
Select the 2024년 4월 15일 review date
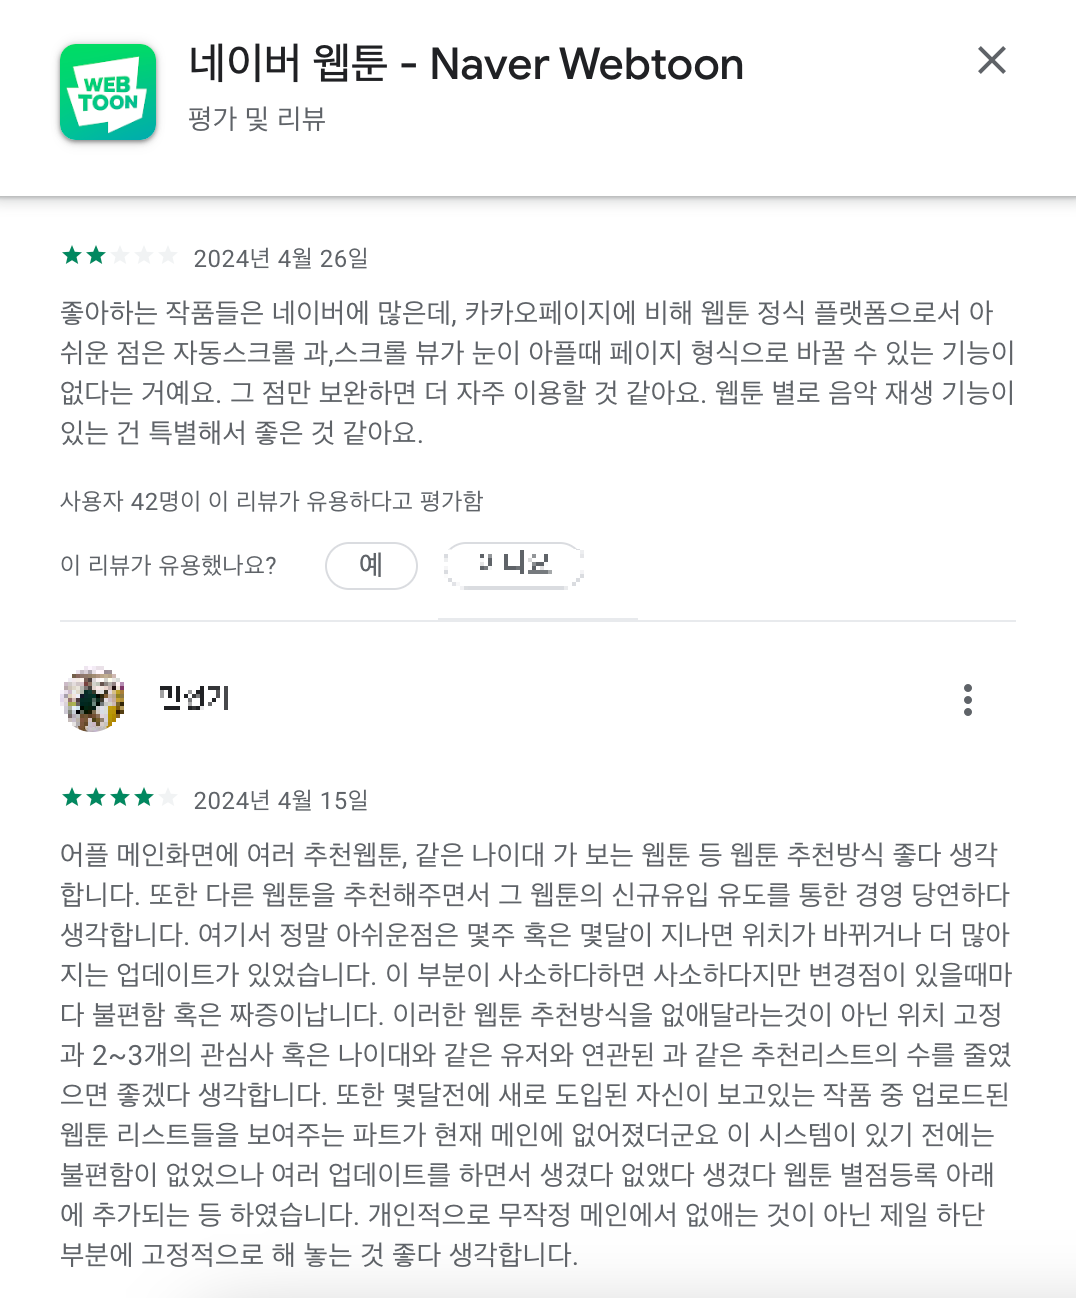click(281, 800)
